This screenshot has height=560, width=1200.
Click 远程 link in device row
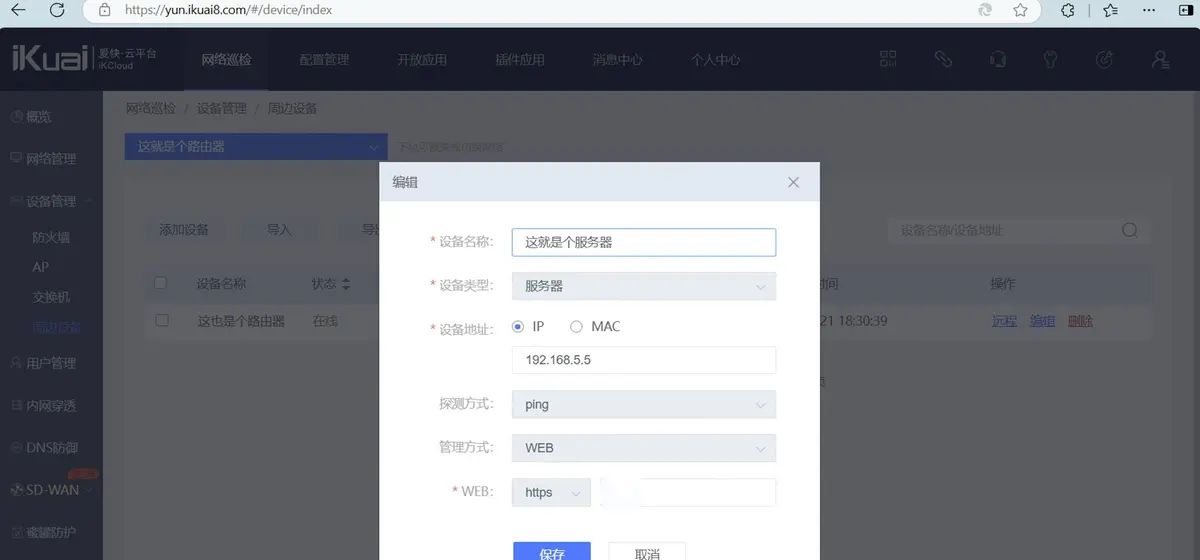[1004, 321]
